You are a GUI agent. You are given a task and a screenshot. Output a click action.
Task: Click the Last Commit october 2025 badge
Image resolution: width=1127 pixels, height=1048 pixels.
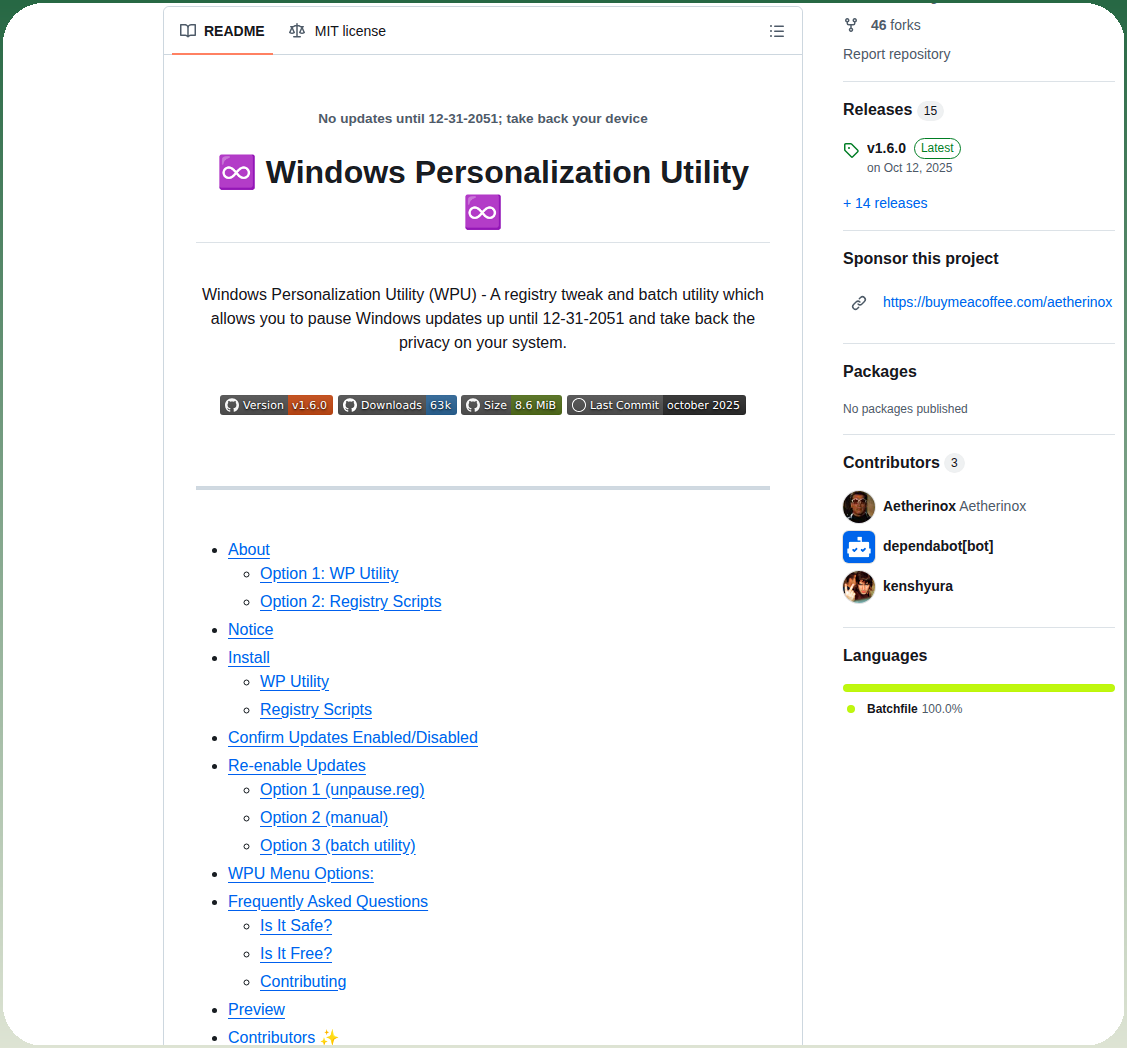(x=656, y=405)
